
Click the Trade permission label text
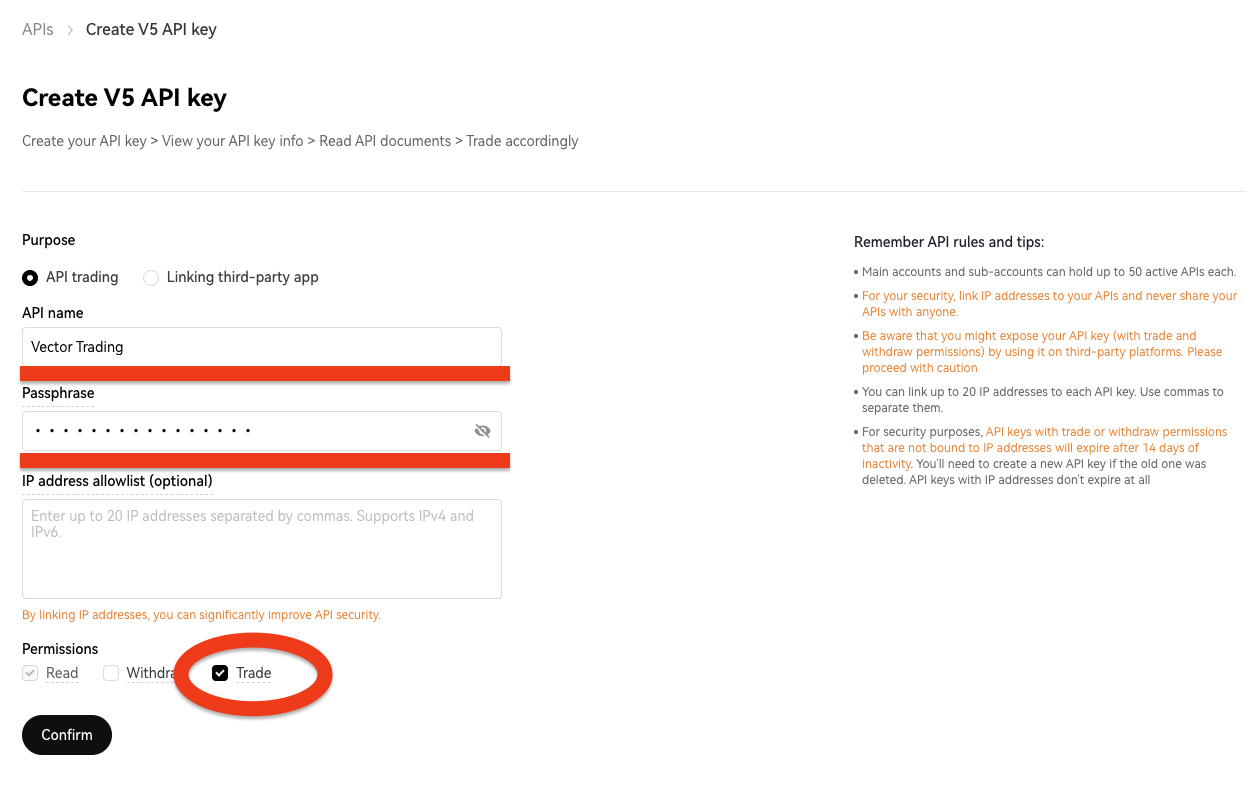point(254,673)
